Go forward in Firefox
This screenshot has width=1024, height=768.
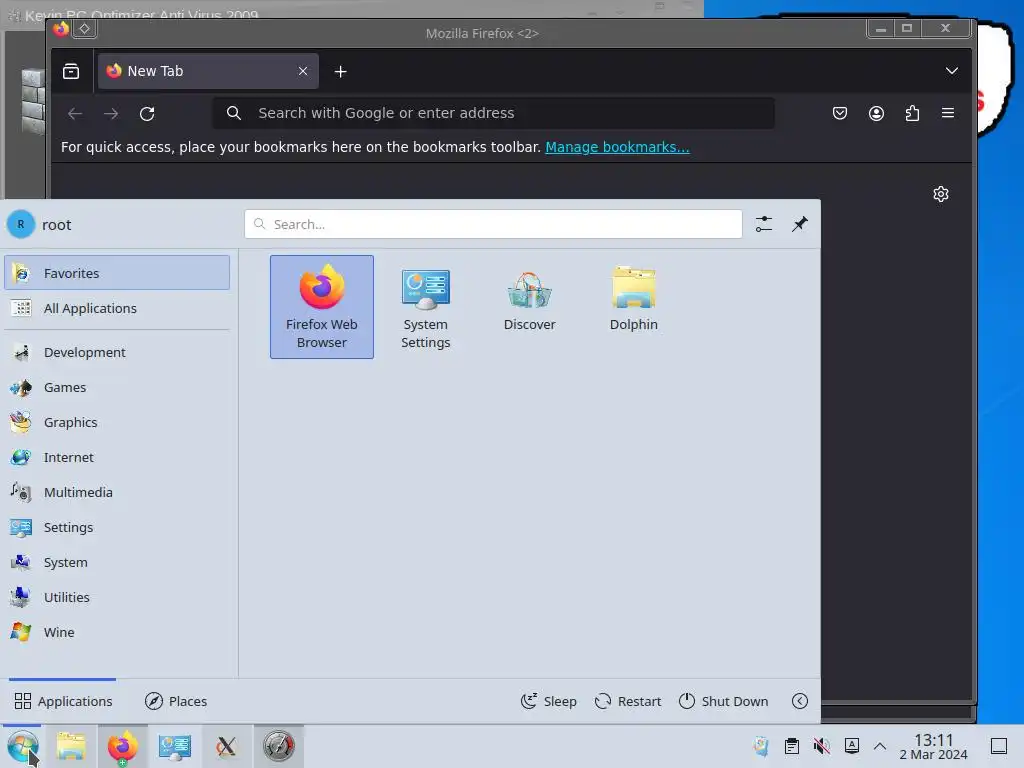111,114
